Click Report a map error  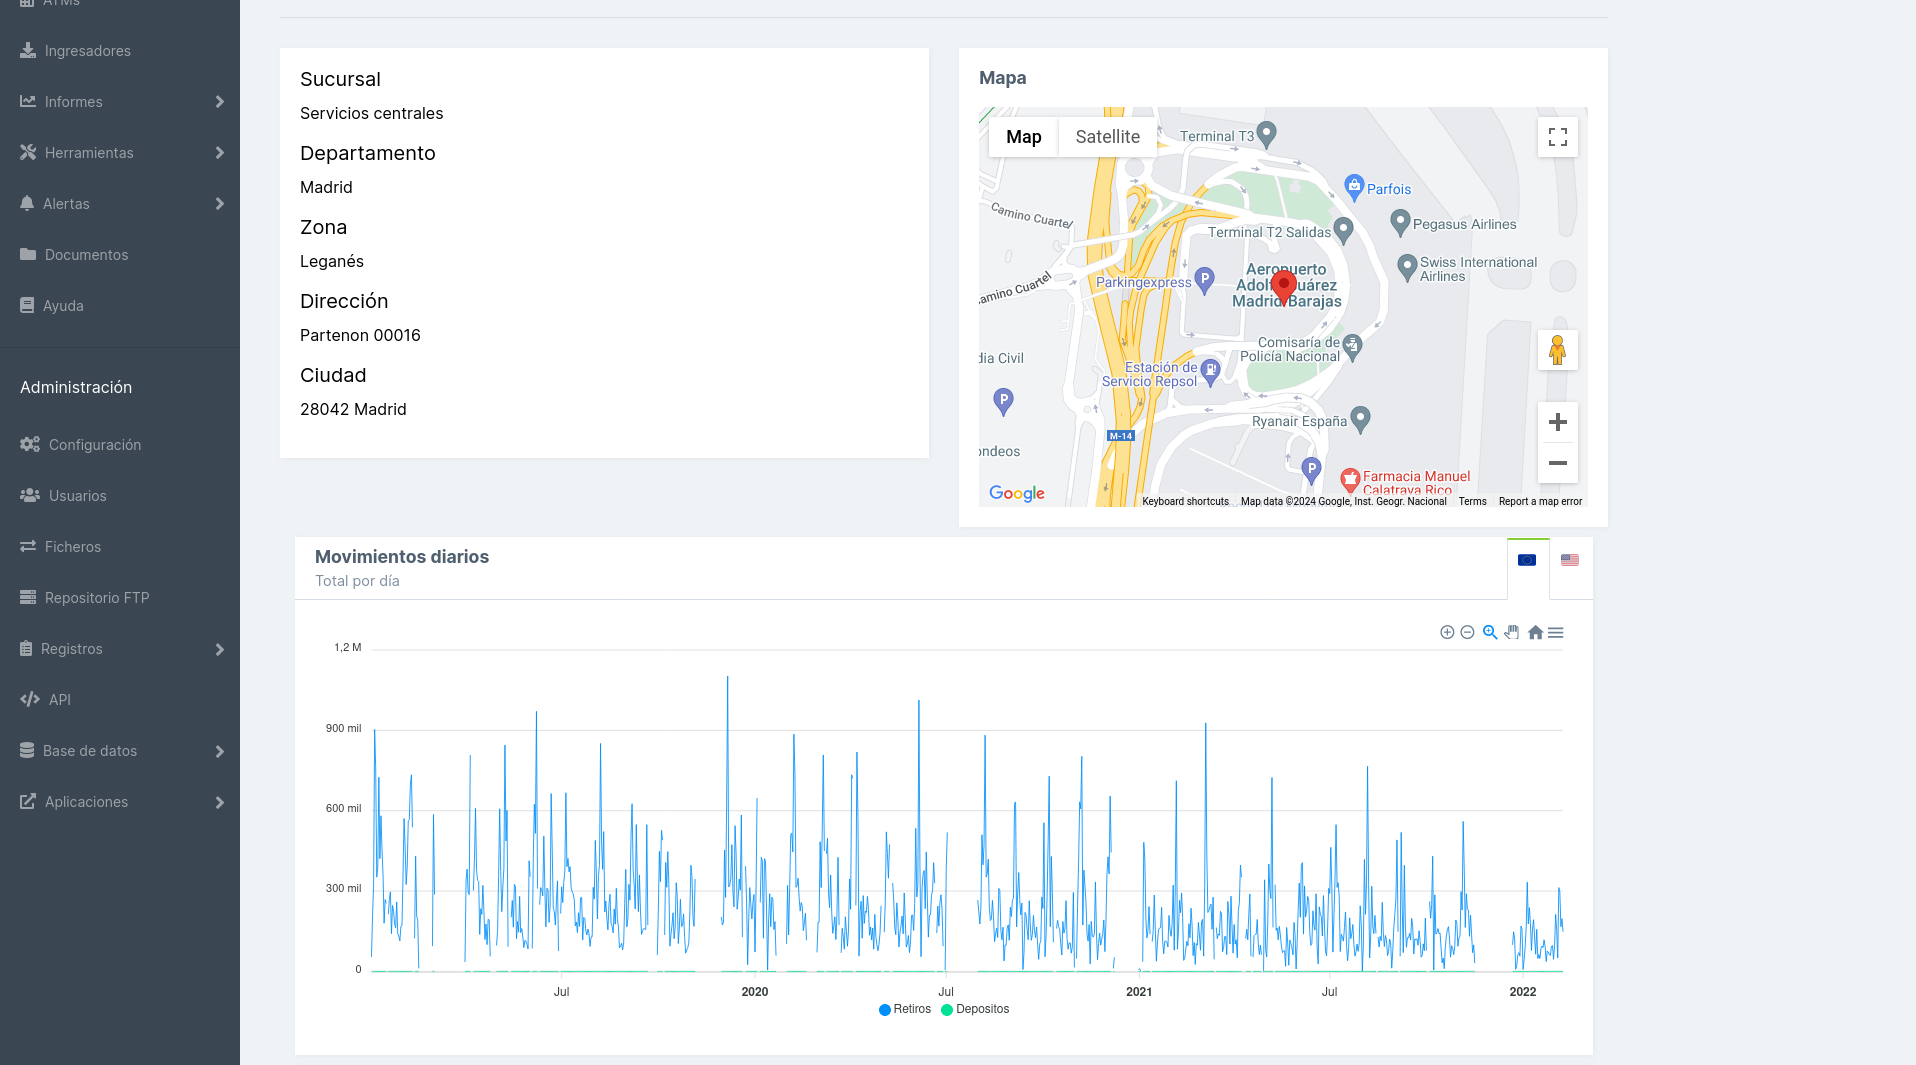[x=1540, y=502]
